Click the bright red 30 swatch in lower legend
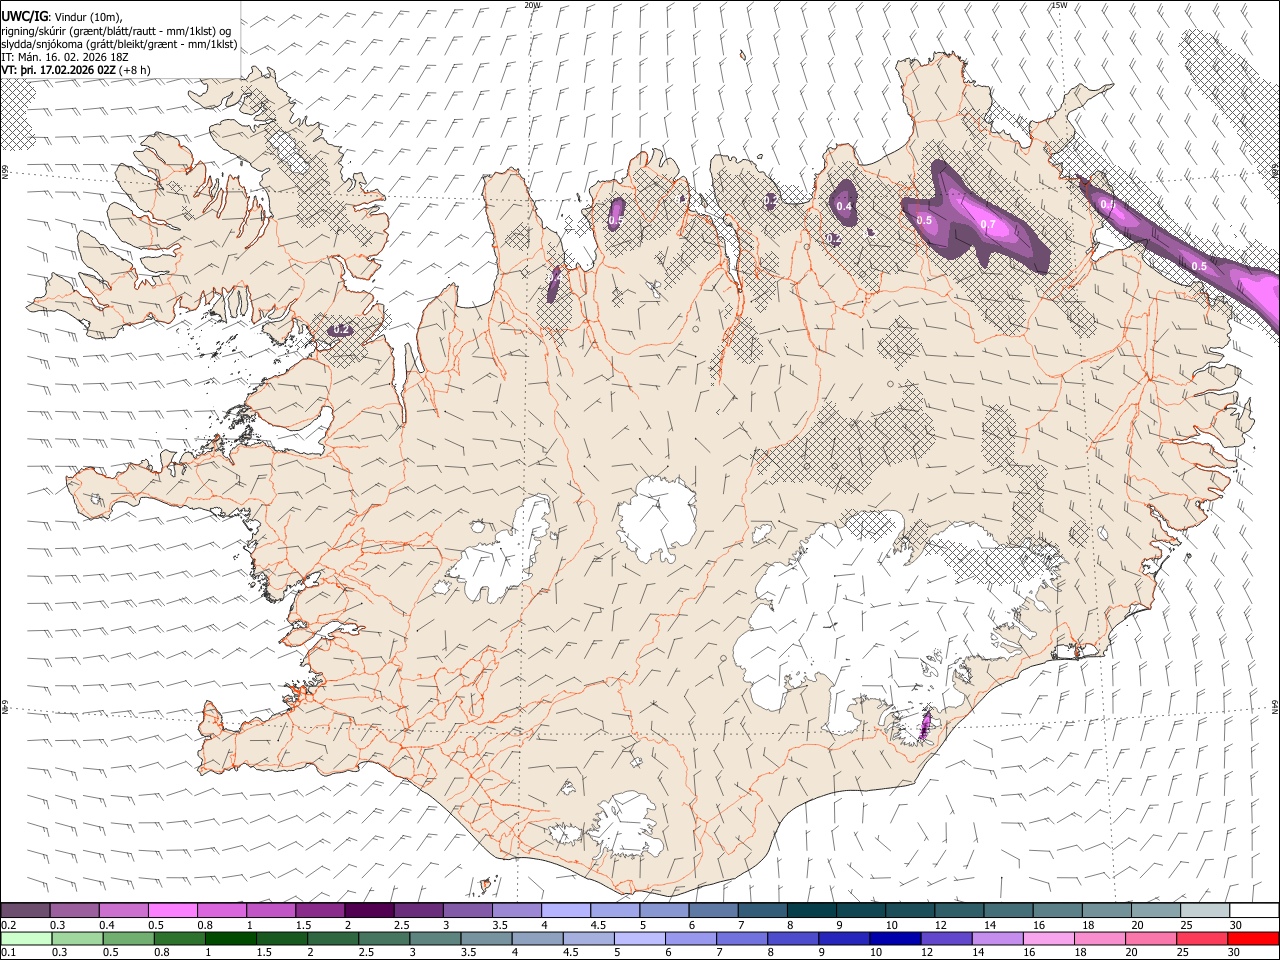Screen dimensions: 1280x960 pyautogui.click(x=1253, y=938)
